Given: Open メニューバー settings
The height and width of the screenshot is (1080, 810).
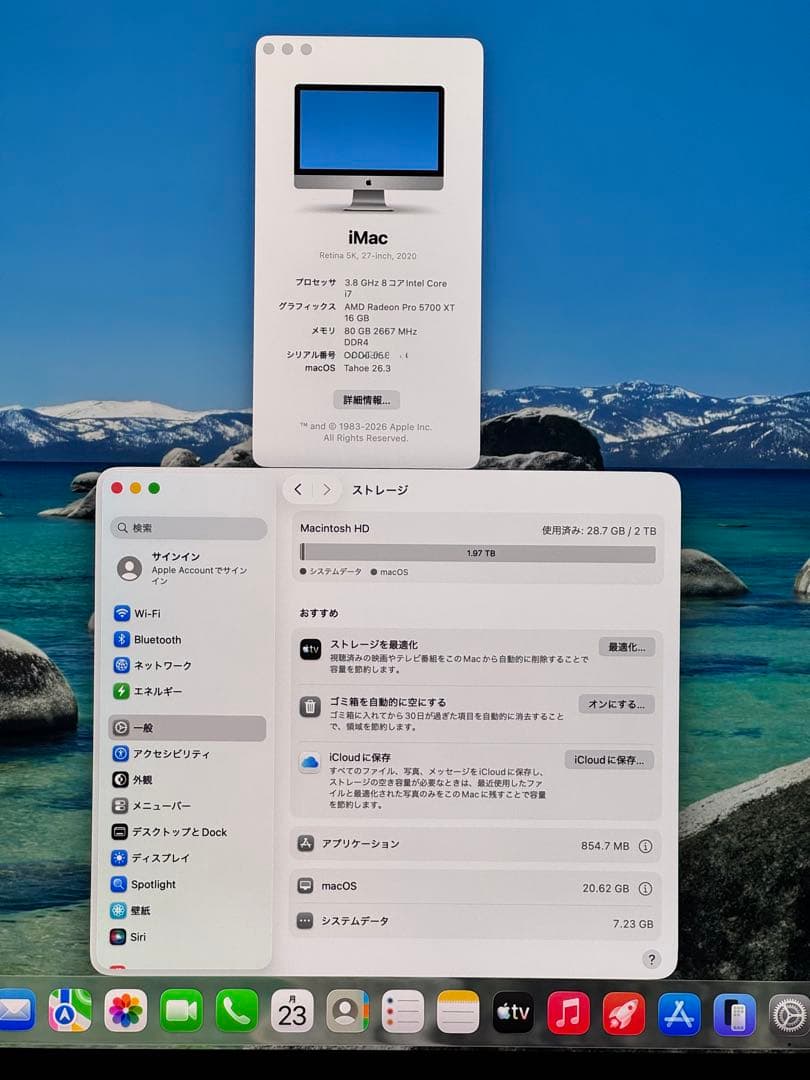Looking at the screenshot, I should coord(152,805).
